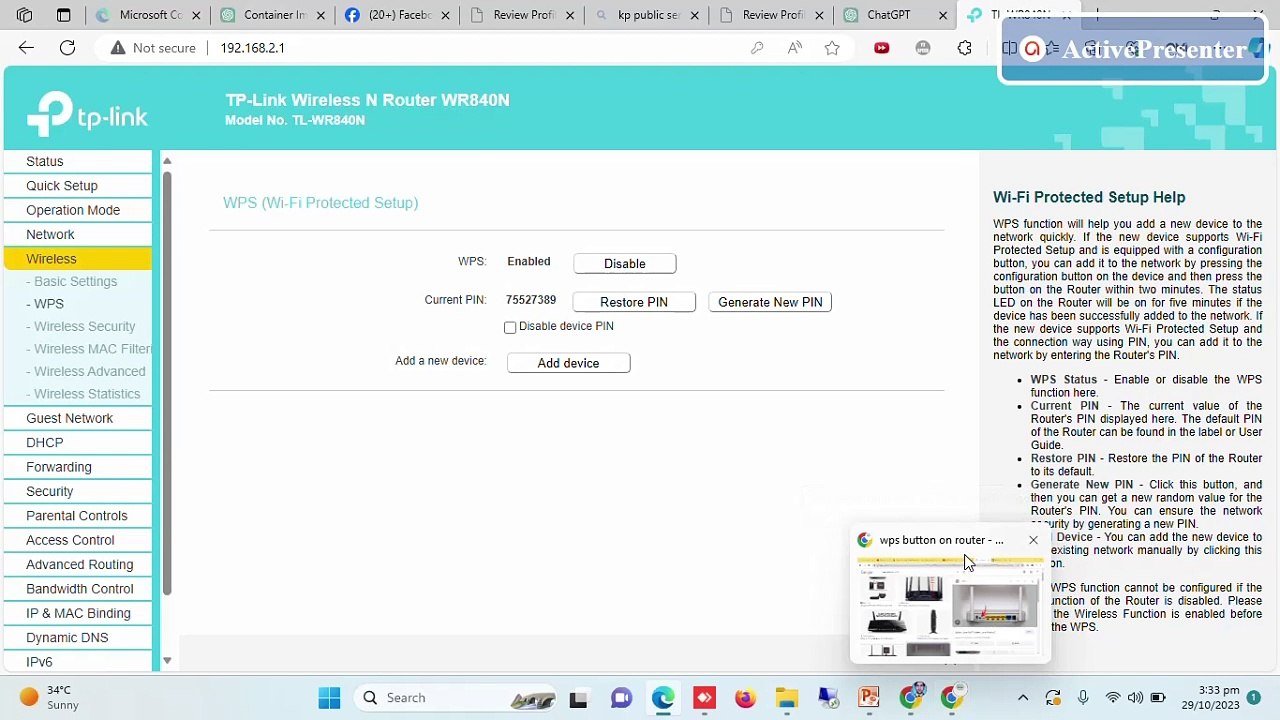Show hidden system tray icons
Viewport: 1280px width, 720px height.
coord(1022,698)
